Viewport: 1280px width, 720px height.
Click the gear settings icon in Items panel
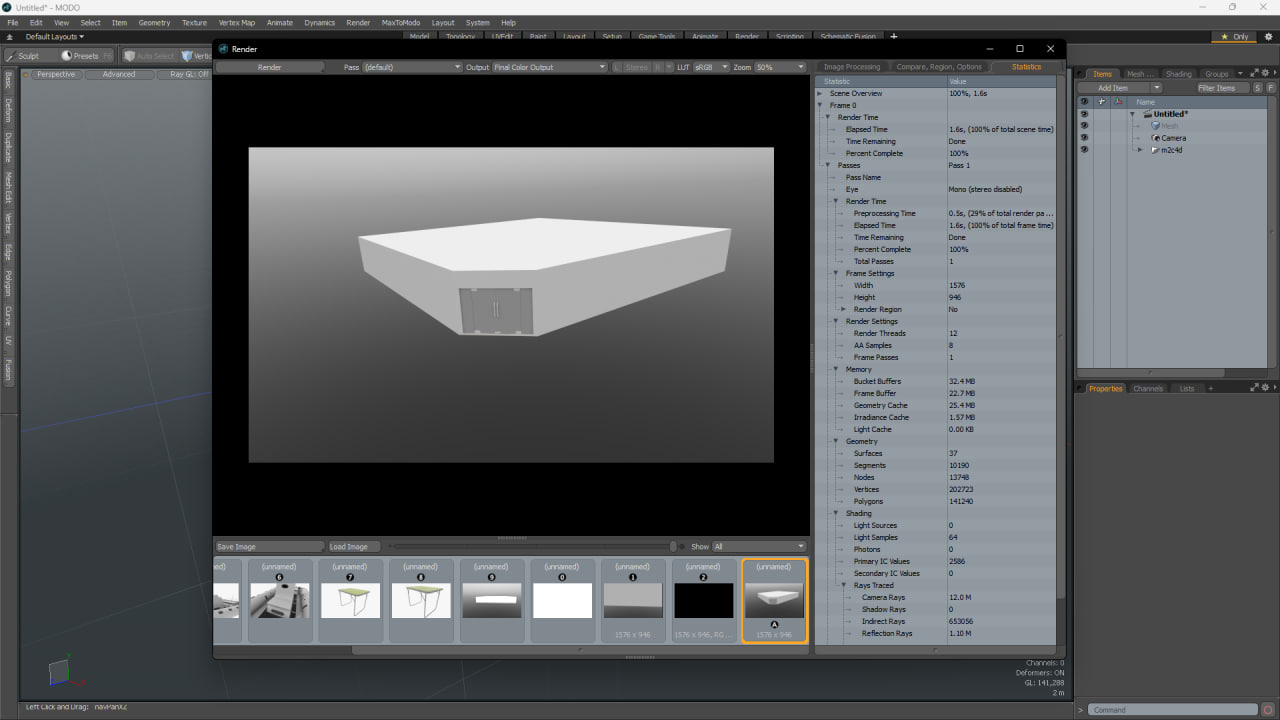point(1264,73)
